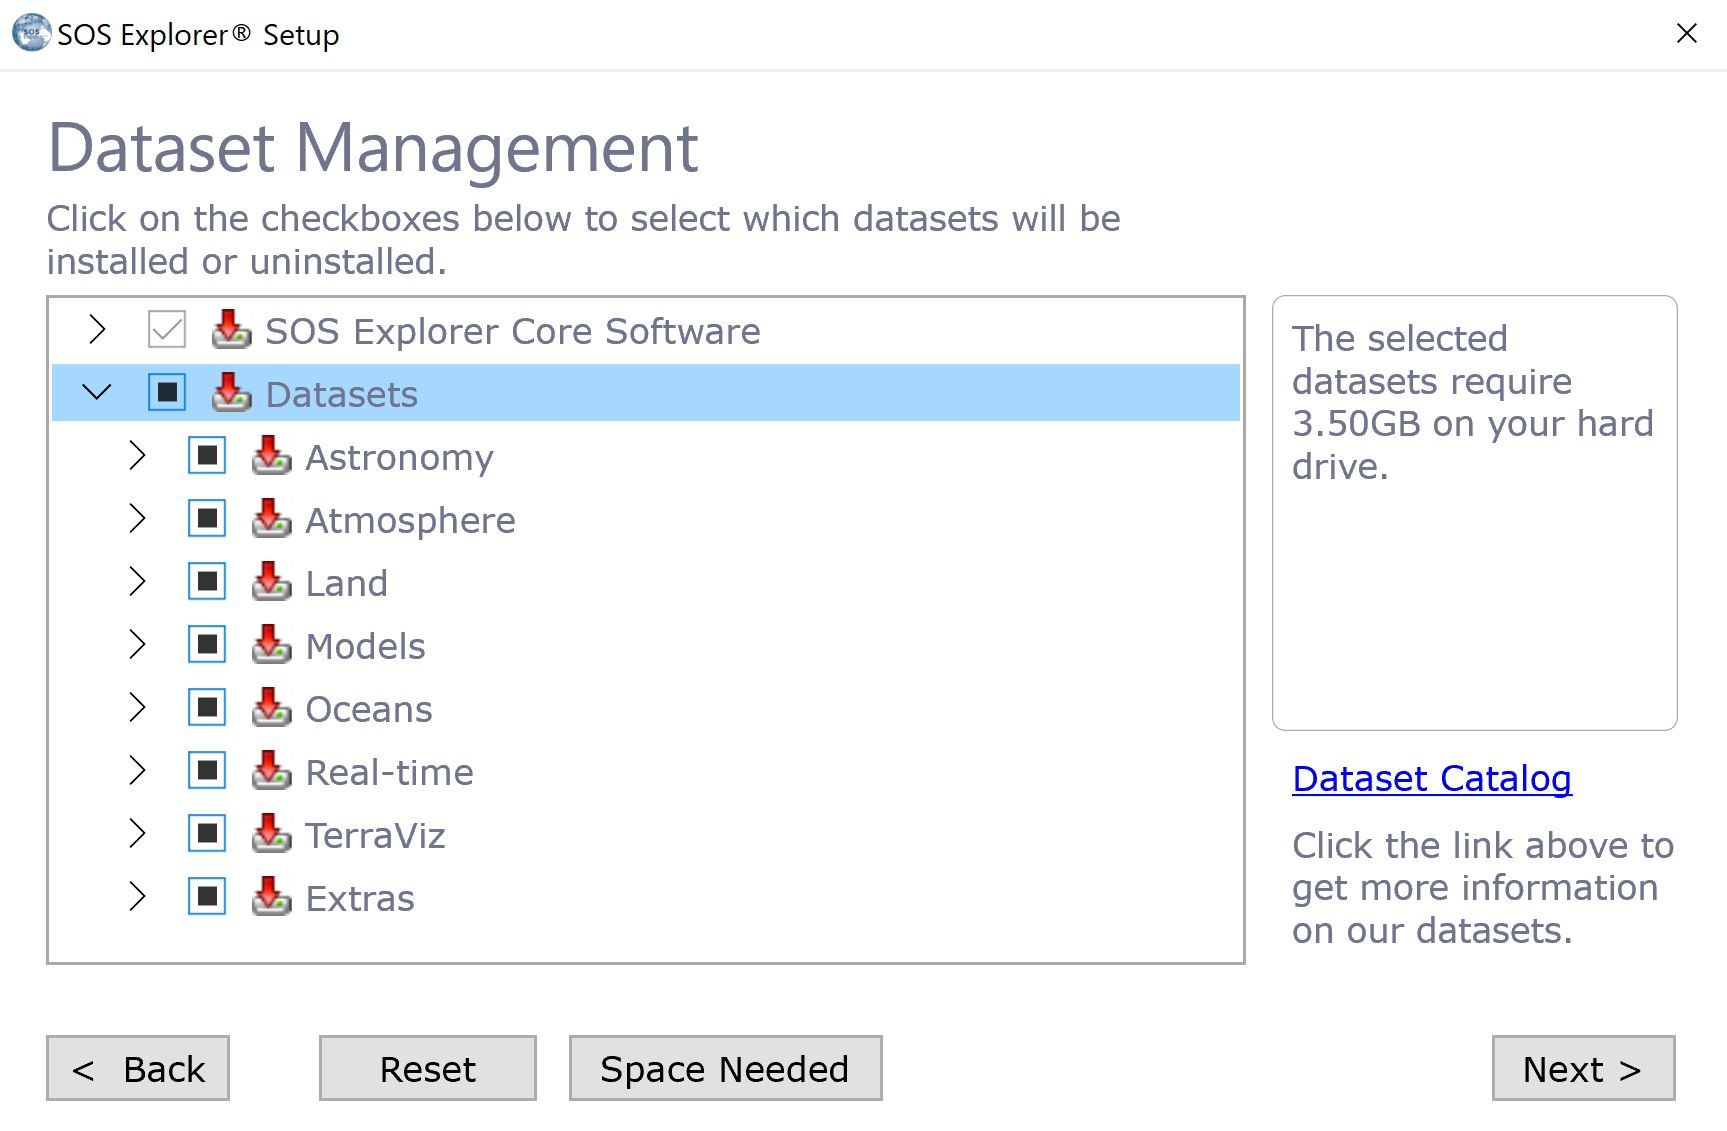The image size is (1727, 1131).
Task: Toggle the Land checkbox
Action: point(207,581)
